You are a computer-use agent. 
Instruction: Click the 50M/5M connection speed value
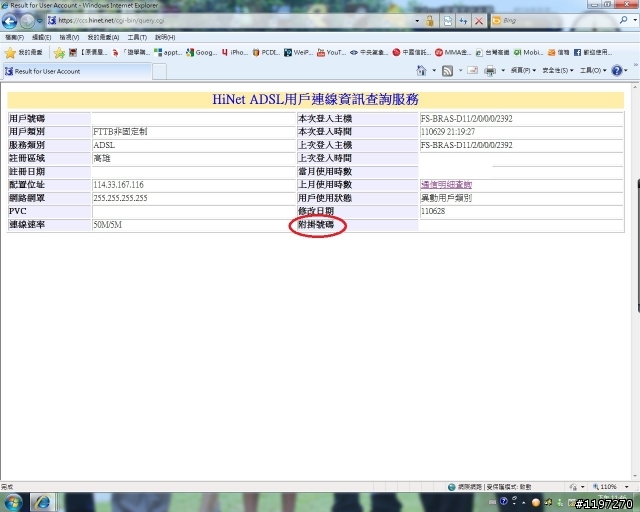[108, 225]
